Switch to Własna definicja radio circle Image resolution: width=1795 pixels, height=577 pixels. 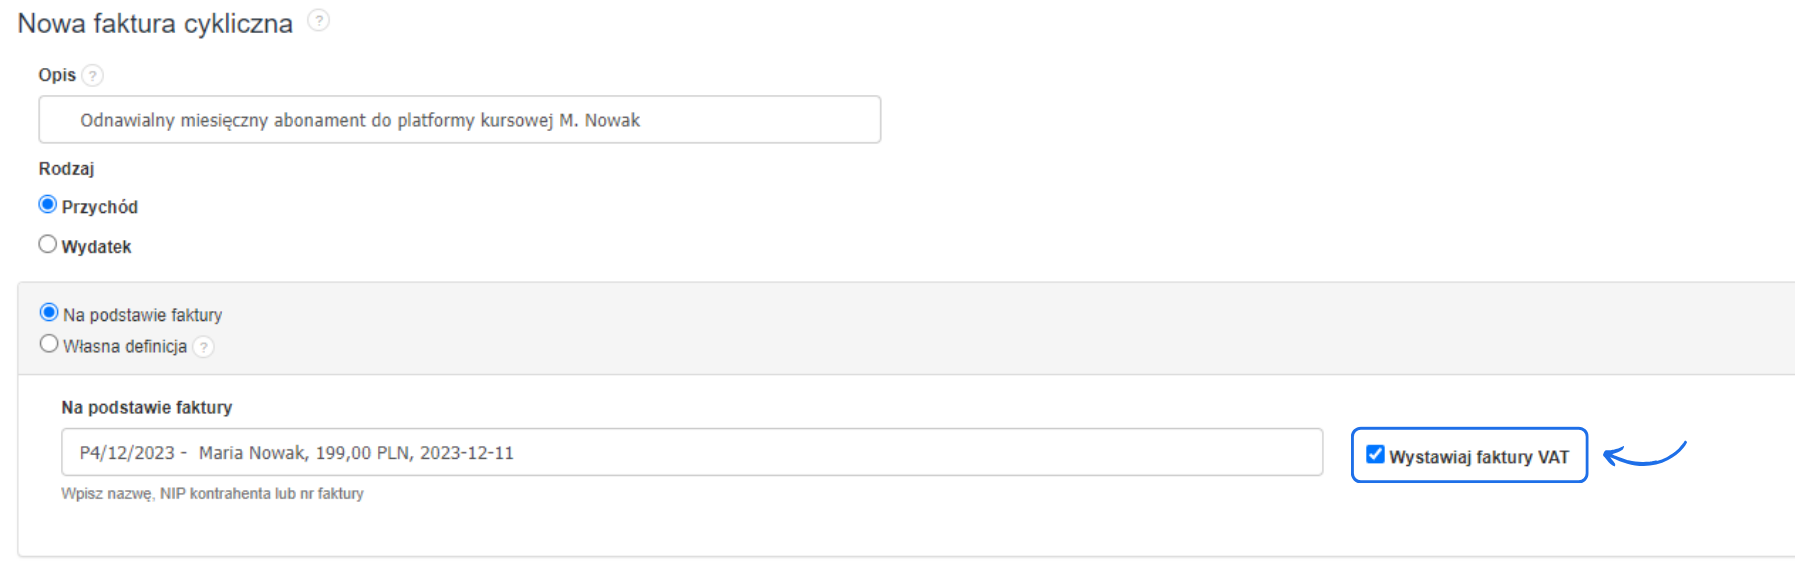49,344
